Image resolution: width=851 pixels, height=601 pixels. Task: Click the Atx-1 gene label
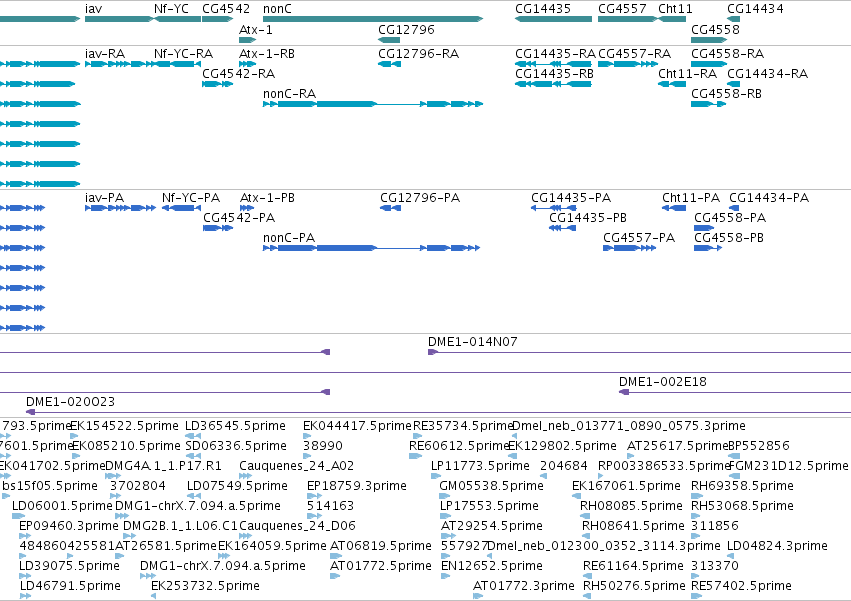[256, 29]
